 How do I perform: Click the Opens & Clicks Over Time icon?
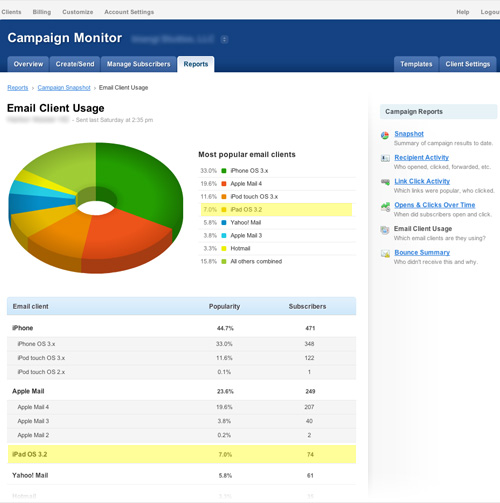(x=385, y=207)
